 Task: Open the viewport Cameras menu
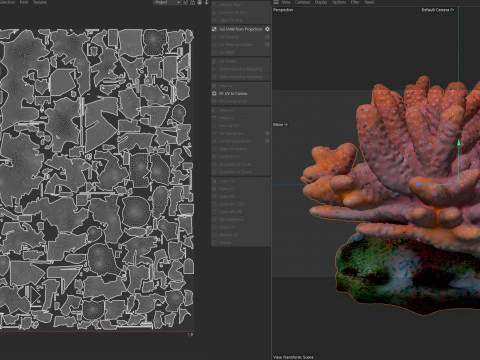pos(302,2)
